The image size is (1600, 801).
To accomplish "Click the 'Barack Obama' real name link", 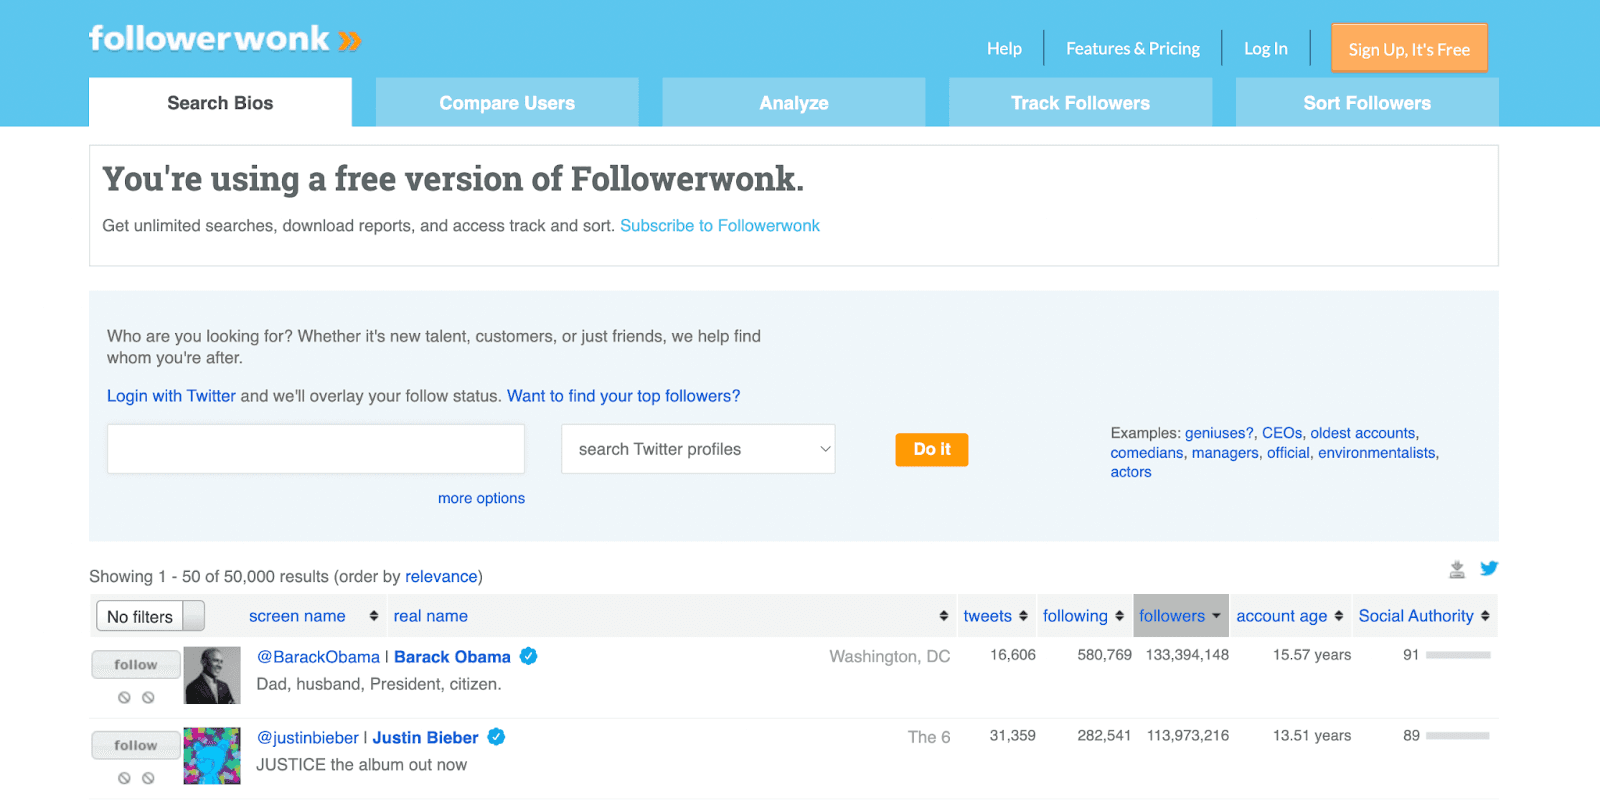I will pos(452,657).
